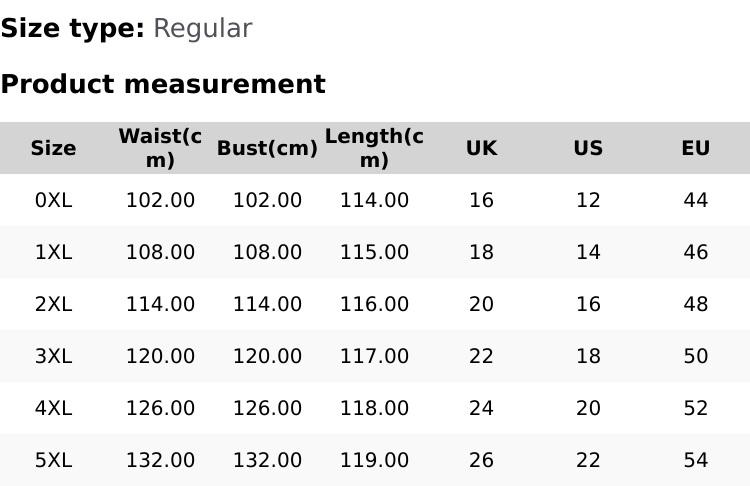Select the 5XL size row label
The width and height of the screenshot is (750, 486).
coord(53,460)
